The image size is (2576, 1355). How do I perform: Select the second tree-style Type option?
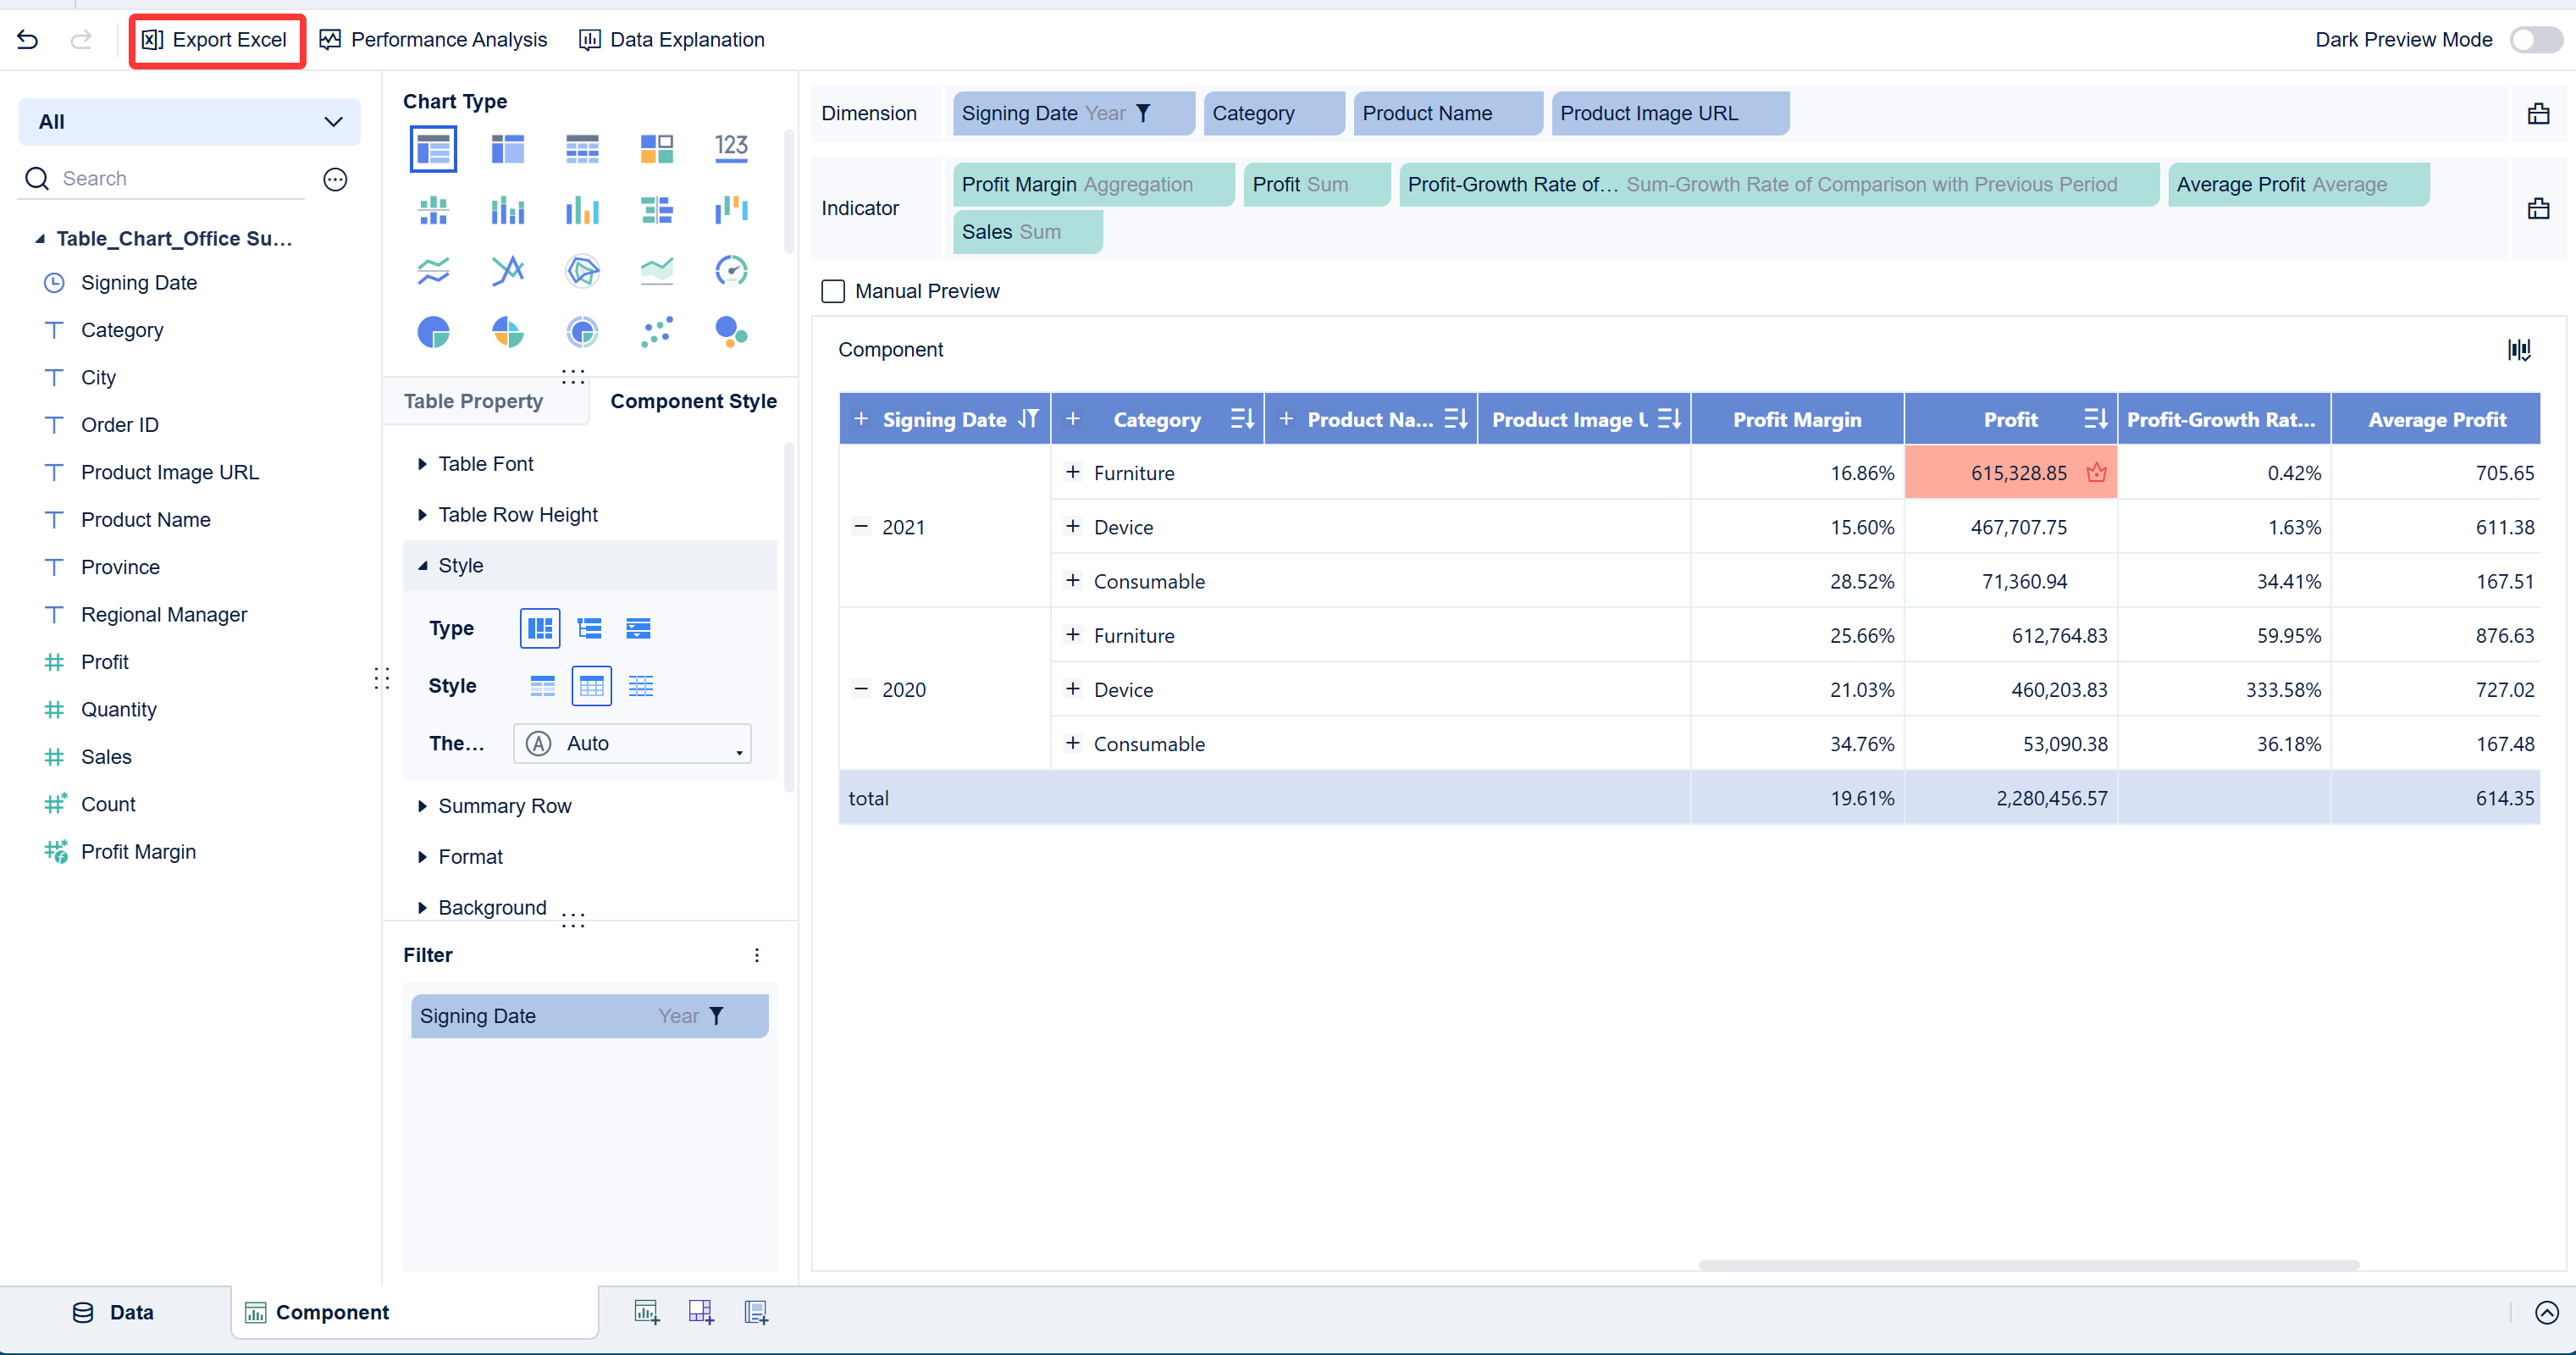point(589,628)
